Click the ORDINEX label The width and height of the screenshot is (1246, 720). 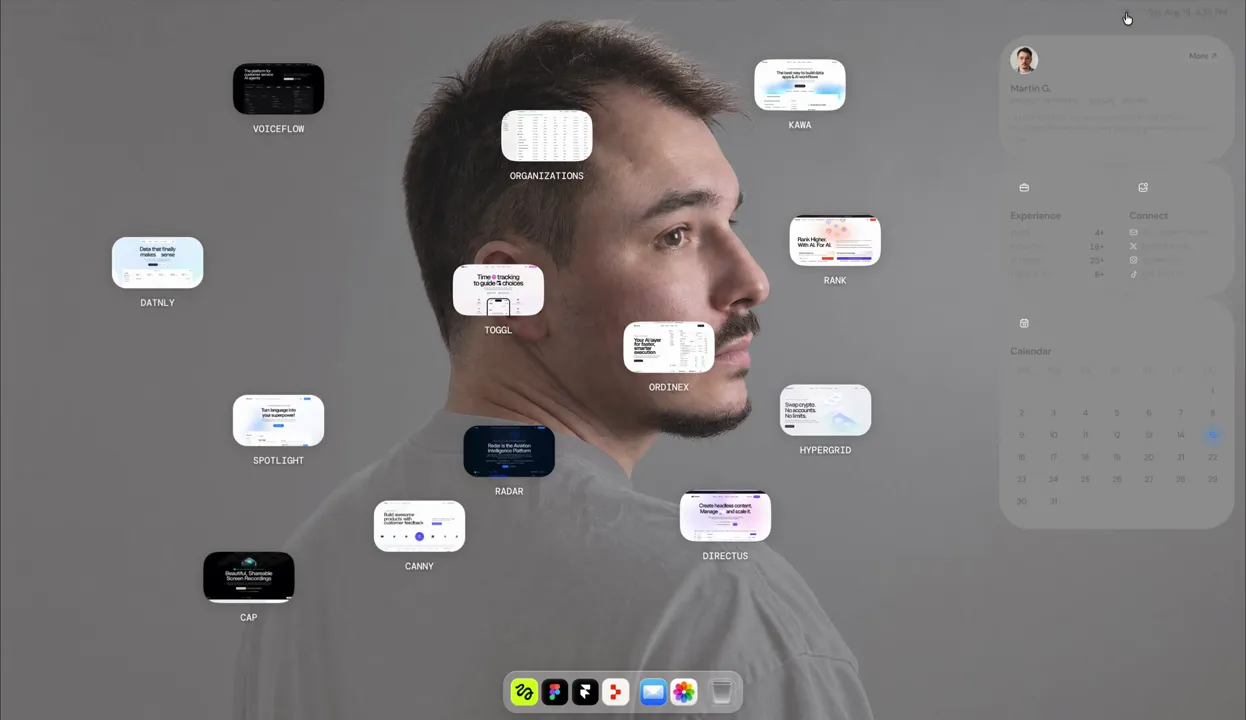coord(668,387)
